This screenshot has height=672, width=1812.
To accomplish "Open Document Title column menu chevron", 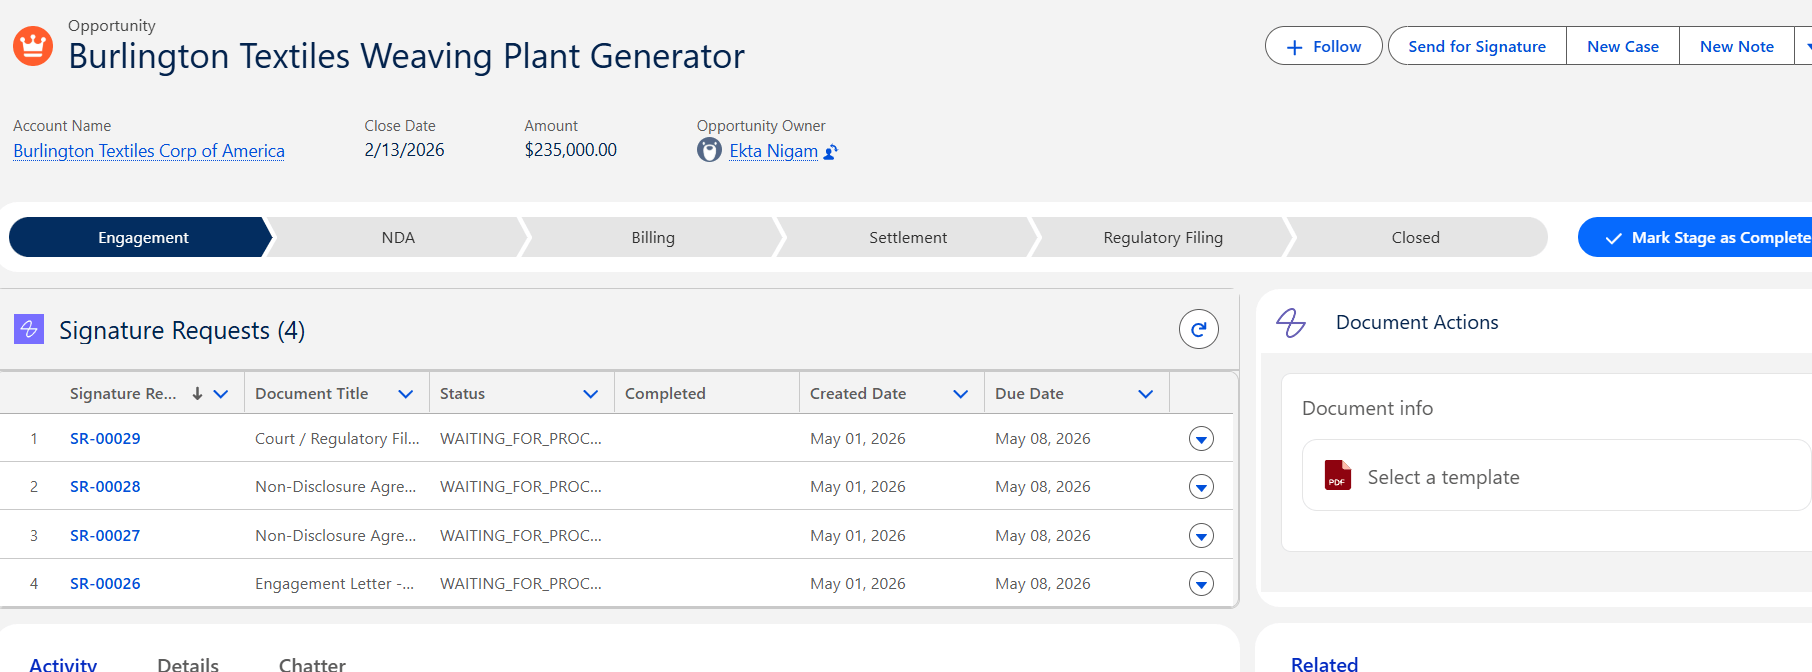I will coord(406,394).
